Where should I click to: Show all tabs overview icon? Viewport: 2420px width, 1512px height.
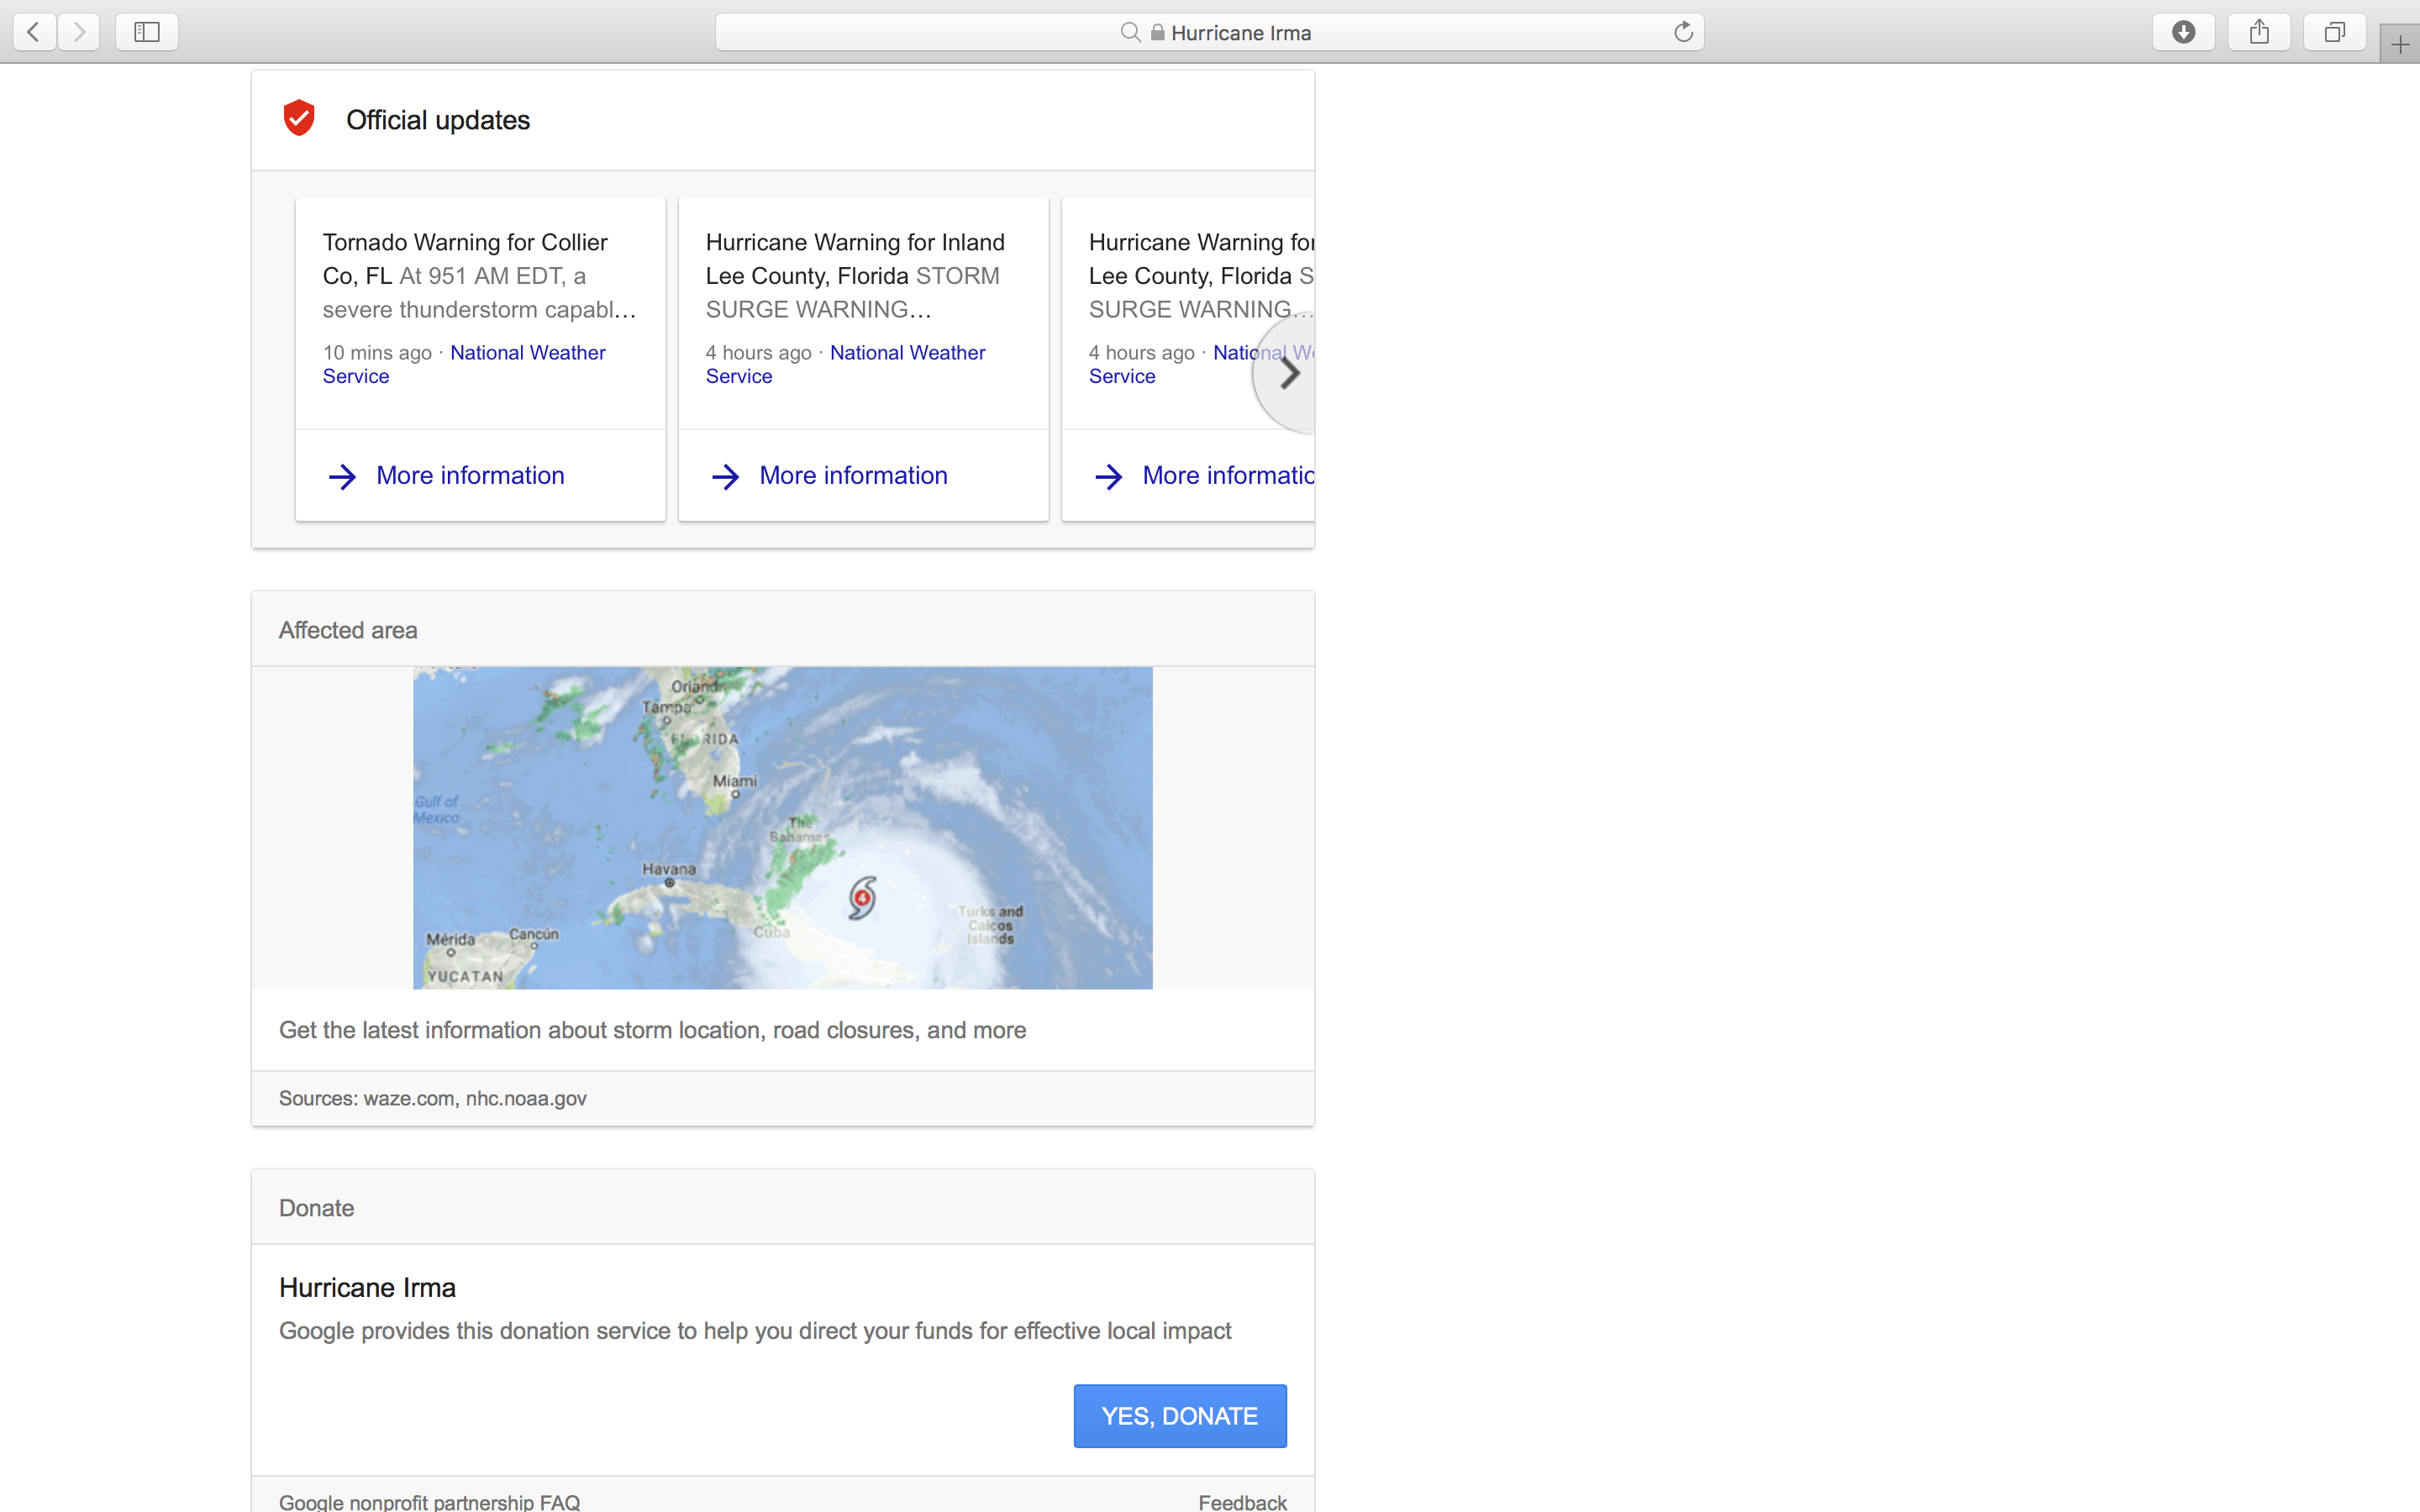(x=2334, y=32)
